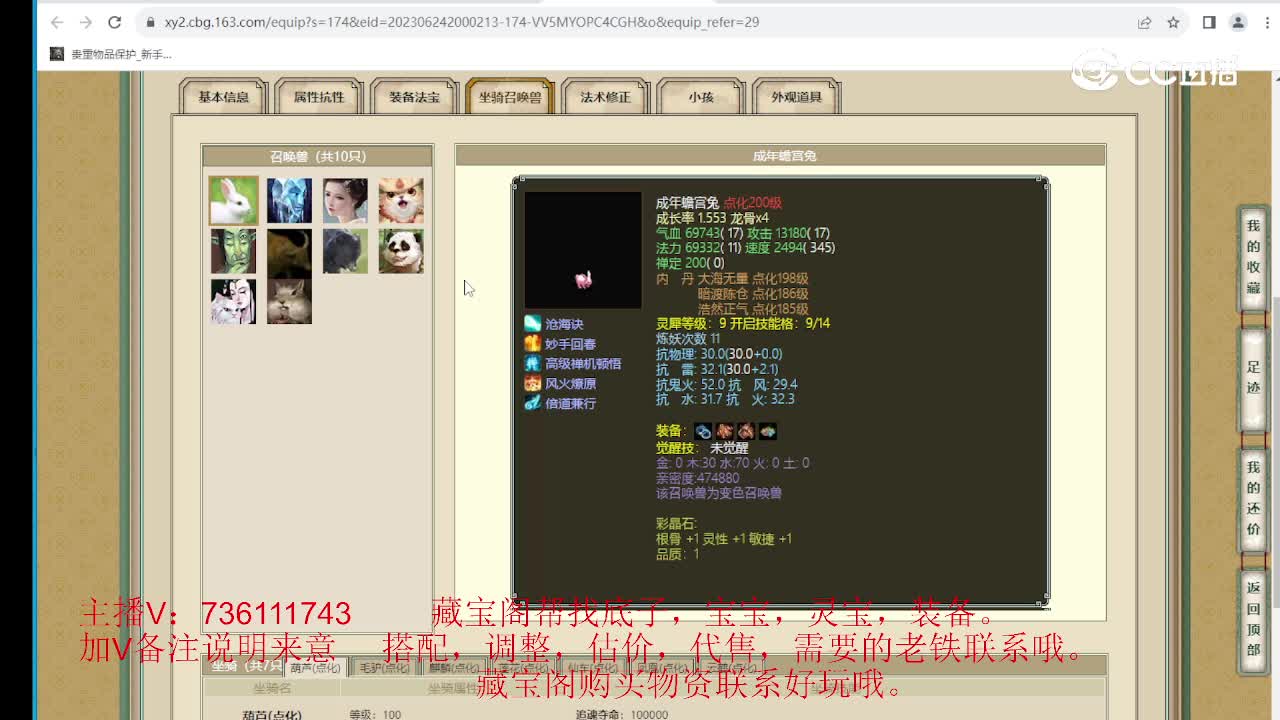
Task: Select the orange fluffy cat summon pet
Action: pos(401,201)
